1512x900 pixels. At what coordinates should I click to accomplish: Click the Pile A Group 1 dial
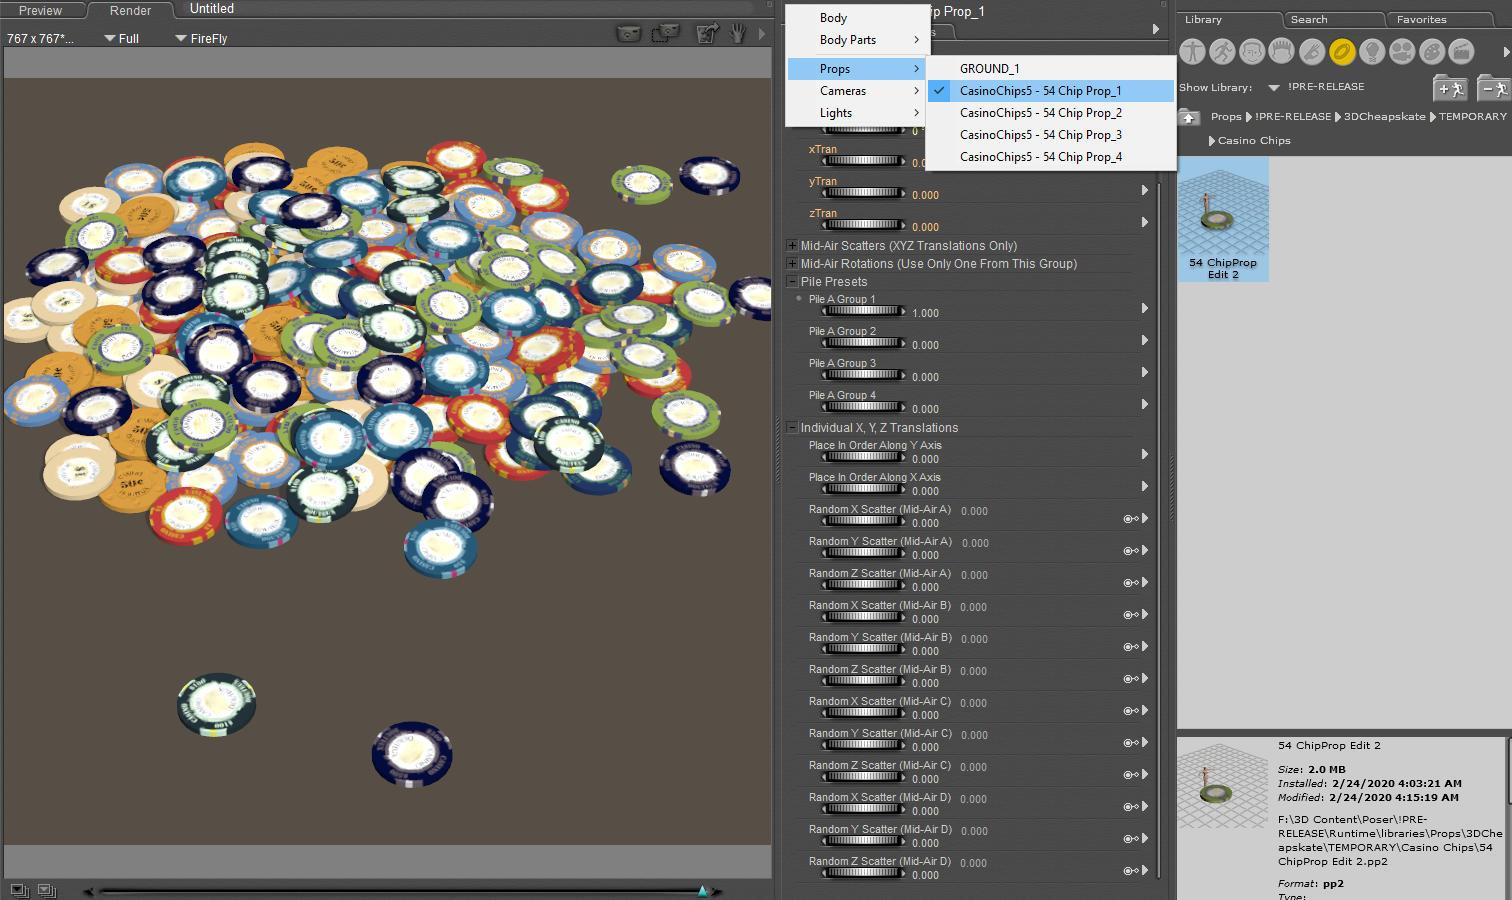[x=863, y=312]
